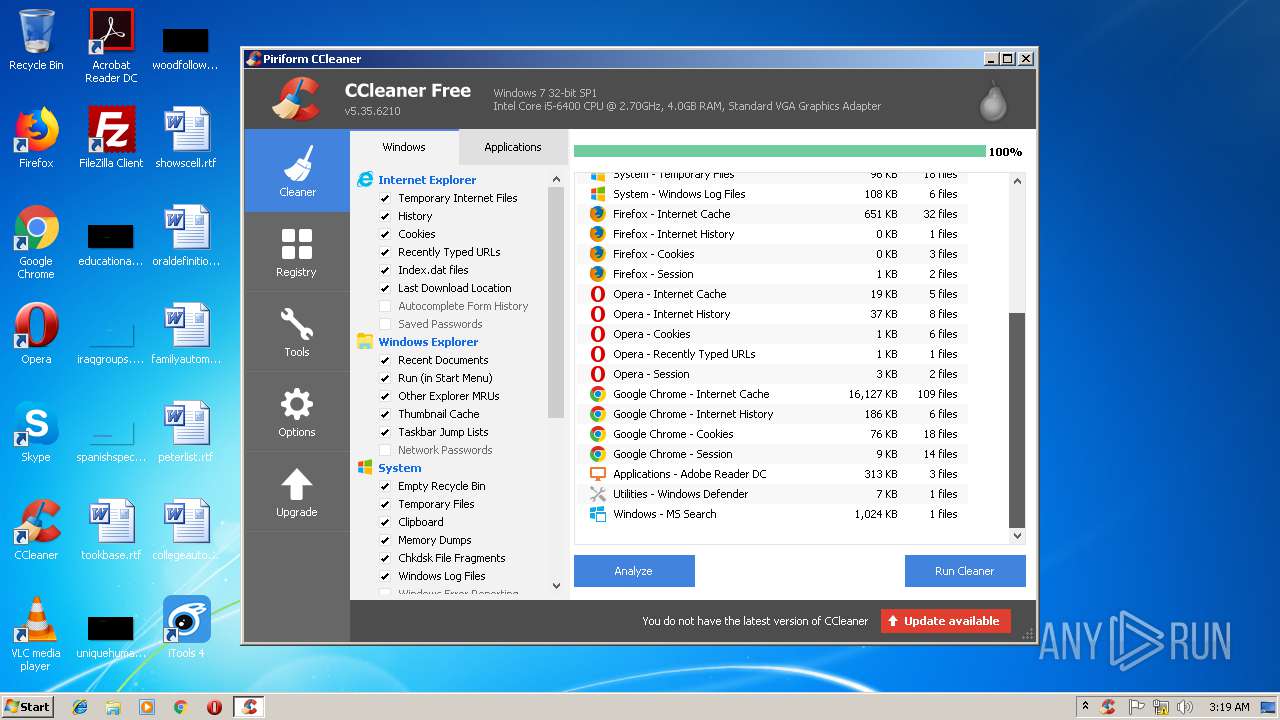Switch to the Windows tab
Screen dimensions: 1280x720
(x=404, y=147)
